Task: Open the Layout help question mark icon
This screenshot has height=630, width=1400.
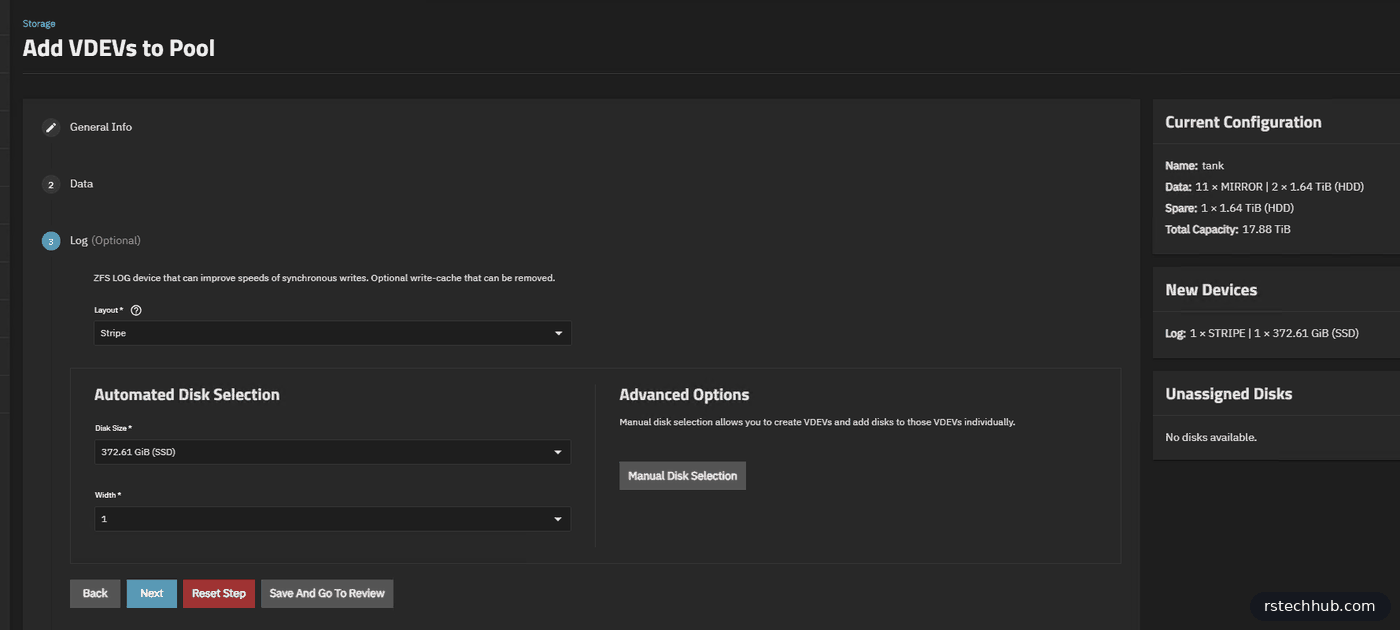Action: 136,310
